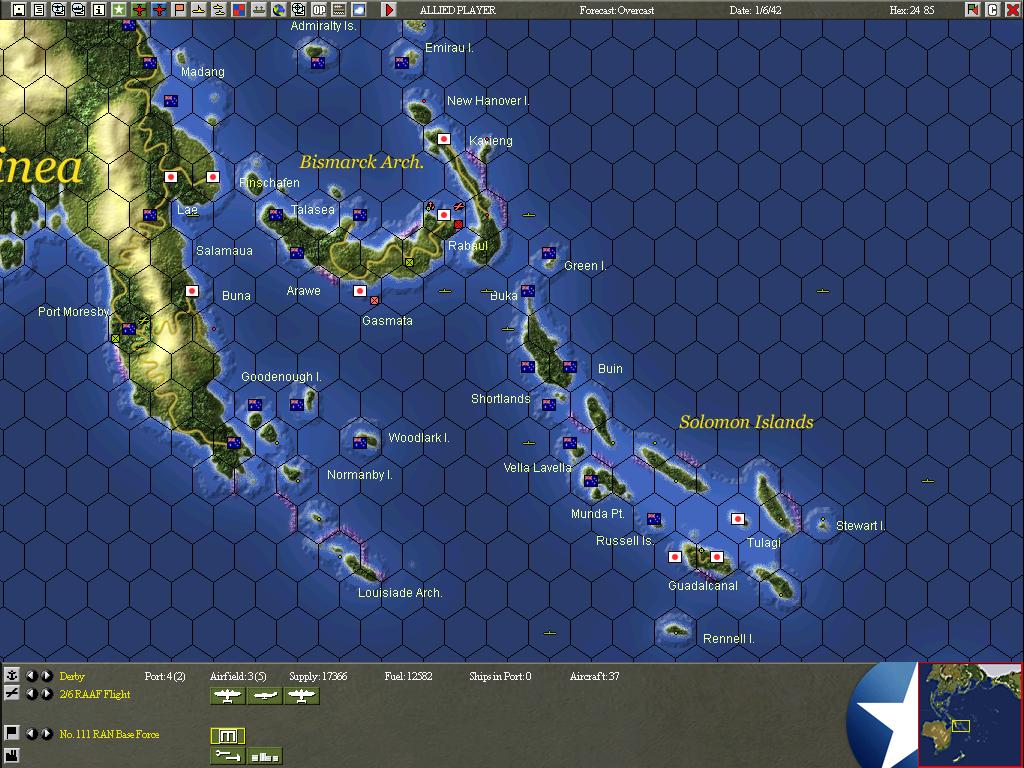This screenshot has width=1024, height=768.
Task: Click the Australian flag at Green I.
Action: (549, 253)
